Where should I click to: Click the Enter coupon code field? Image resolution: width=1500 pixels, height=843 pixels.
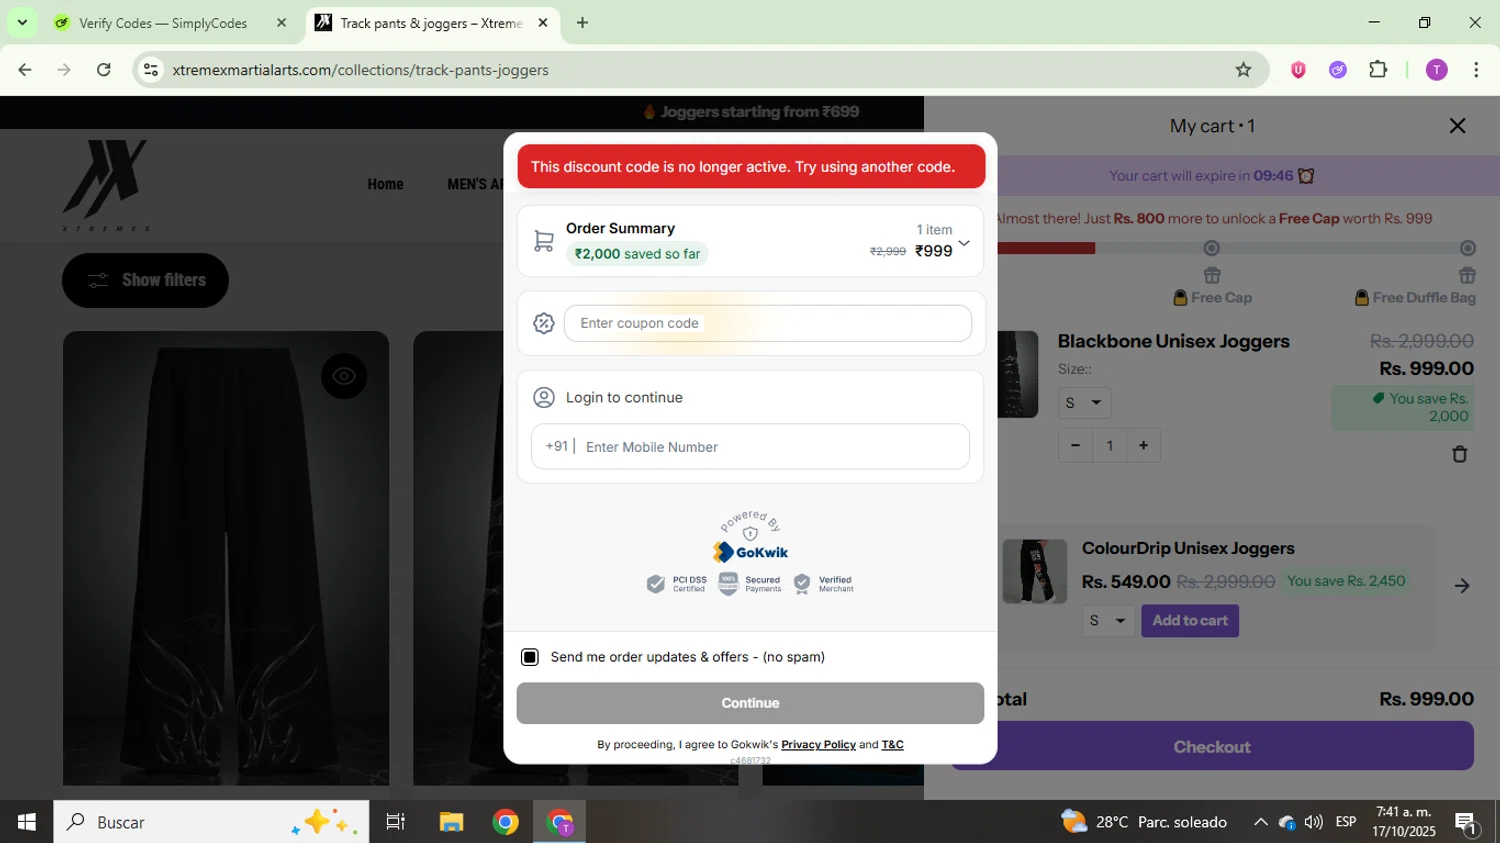[x=767, y=323]
